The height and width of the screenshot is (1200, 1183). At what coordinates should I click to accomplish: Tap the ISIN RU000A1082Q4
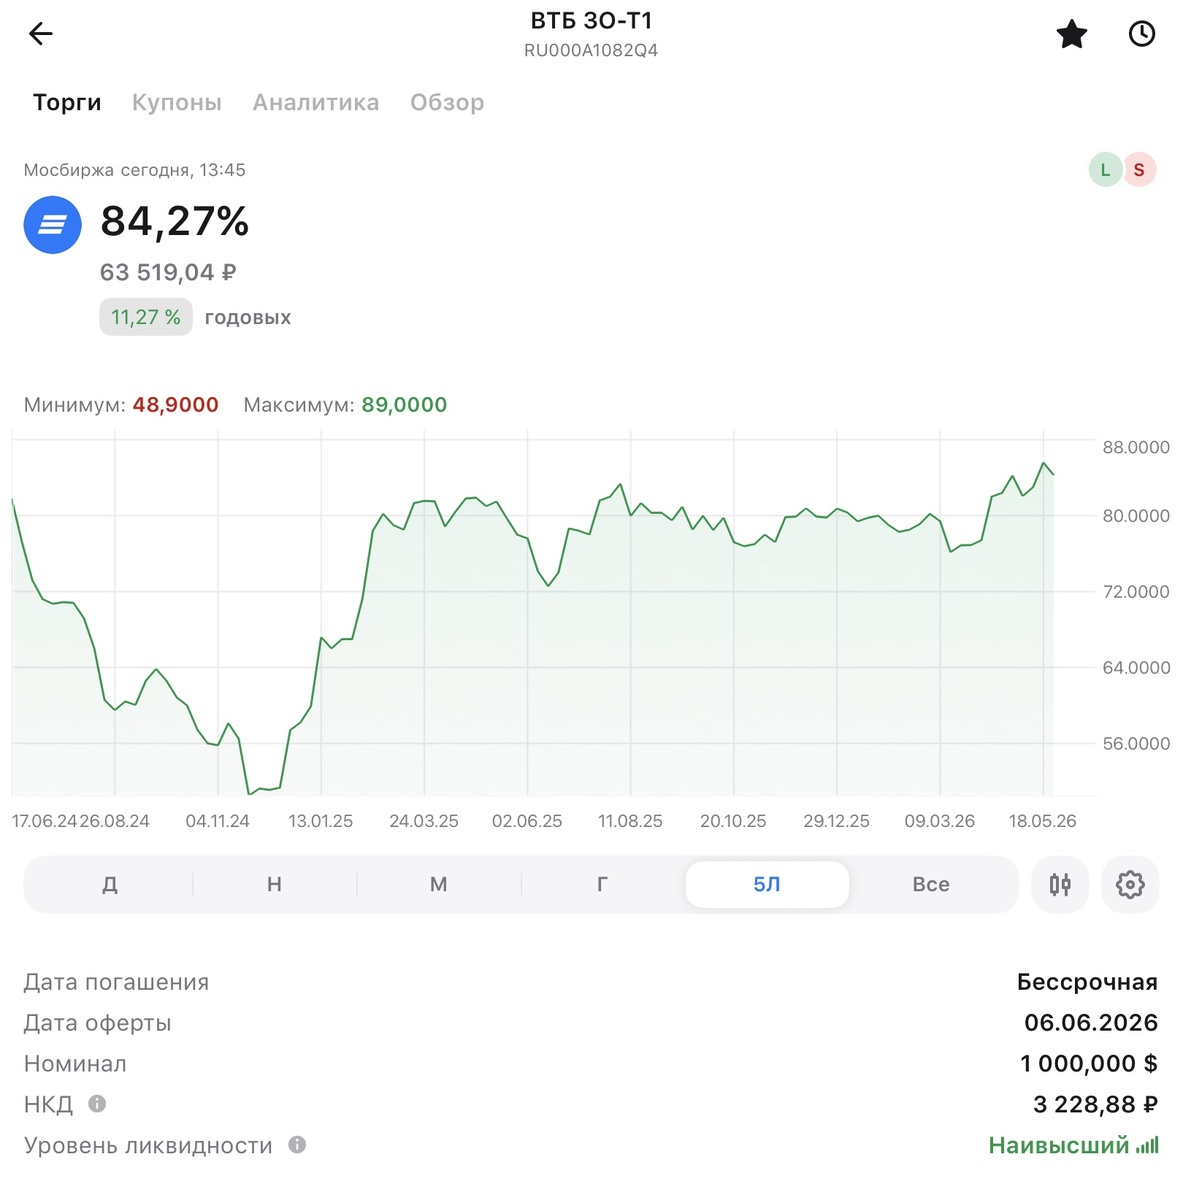point(591,50)
